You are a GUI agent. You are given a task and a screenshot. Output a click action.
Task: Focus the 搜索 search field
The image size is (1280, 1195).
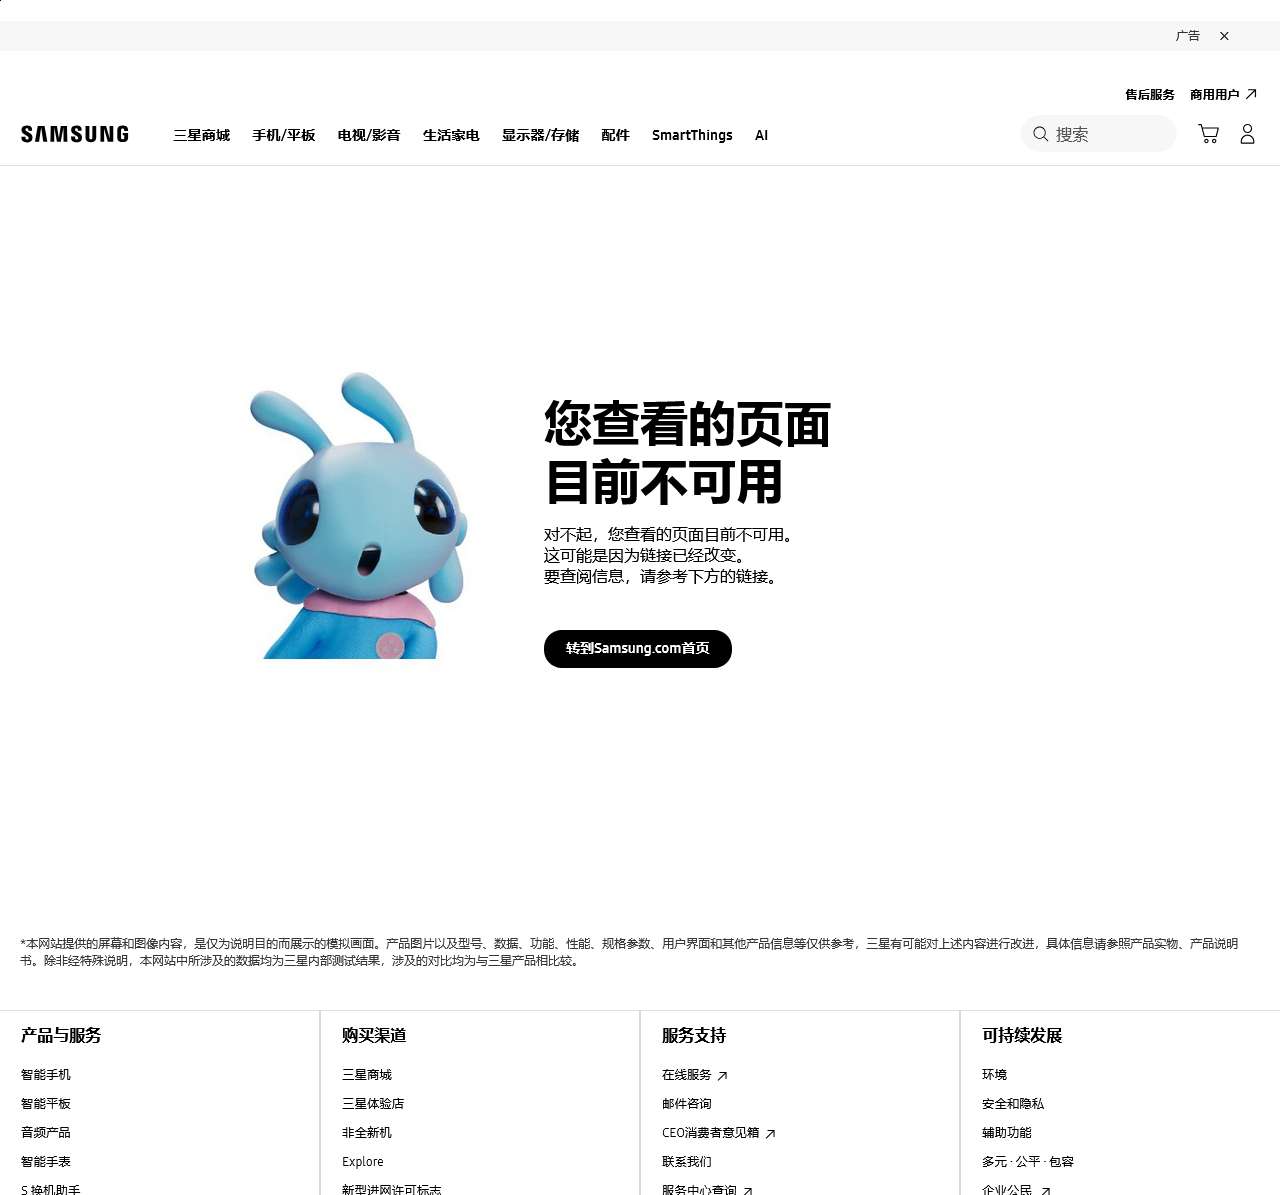(x=1099, y=134)
